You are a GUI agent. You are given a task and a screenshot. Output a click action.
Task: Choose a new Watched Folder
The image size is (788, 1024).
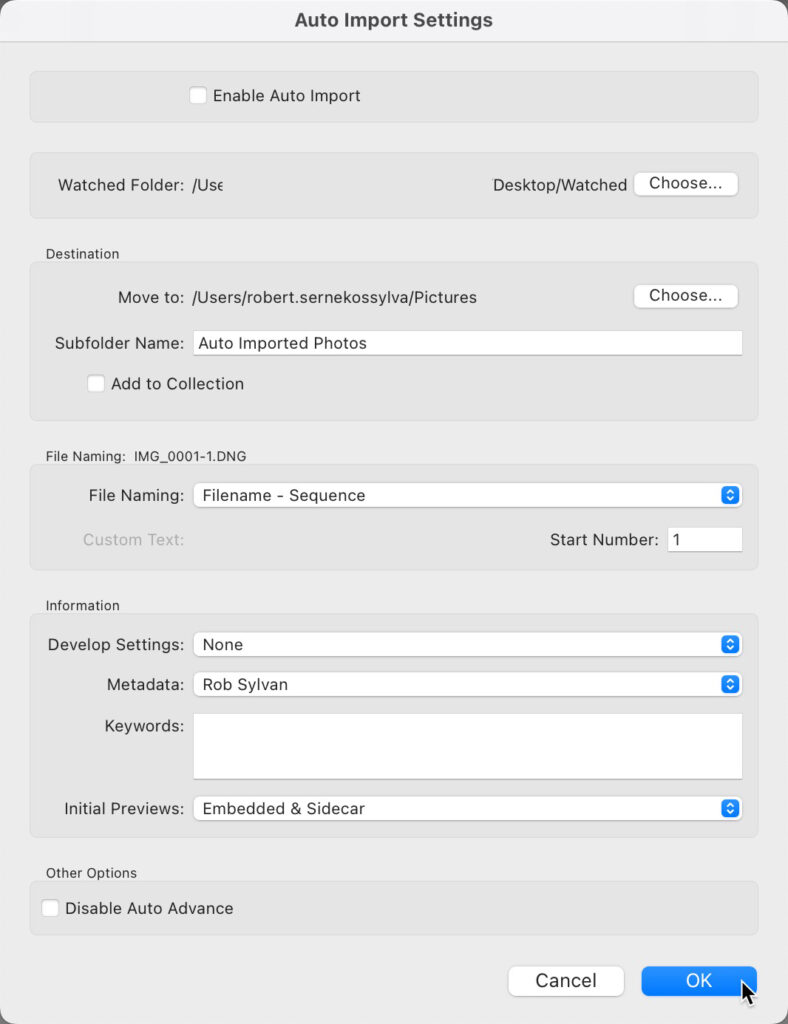(x=686, y=184)
